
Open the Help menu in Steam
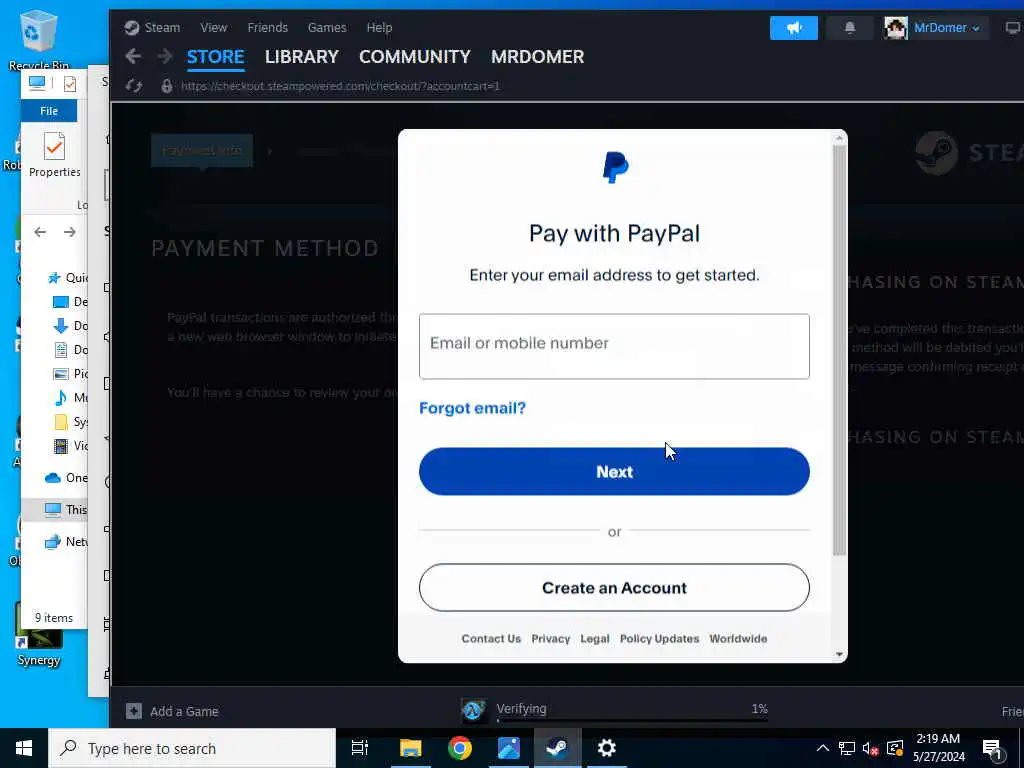379,27
